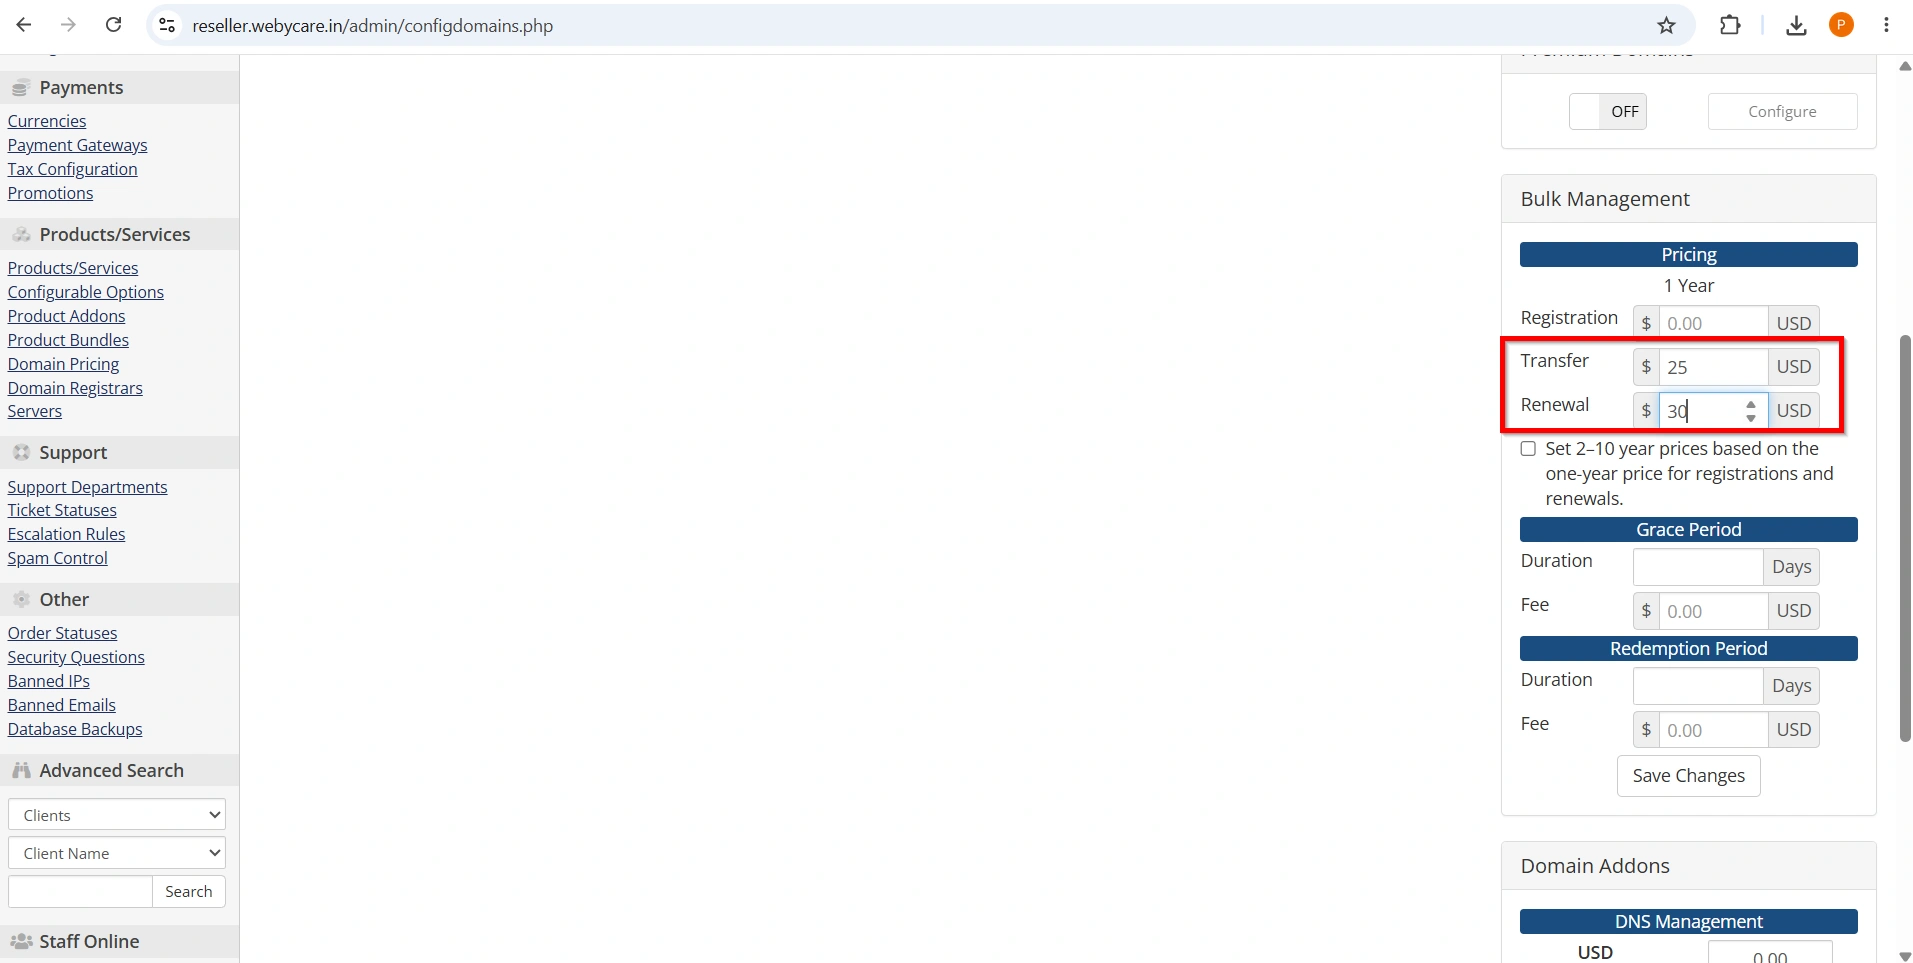
Task: Check the Set 2–10 year prices checkbox
Action: click(x=1528, y=449)
